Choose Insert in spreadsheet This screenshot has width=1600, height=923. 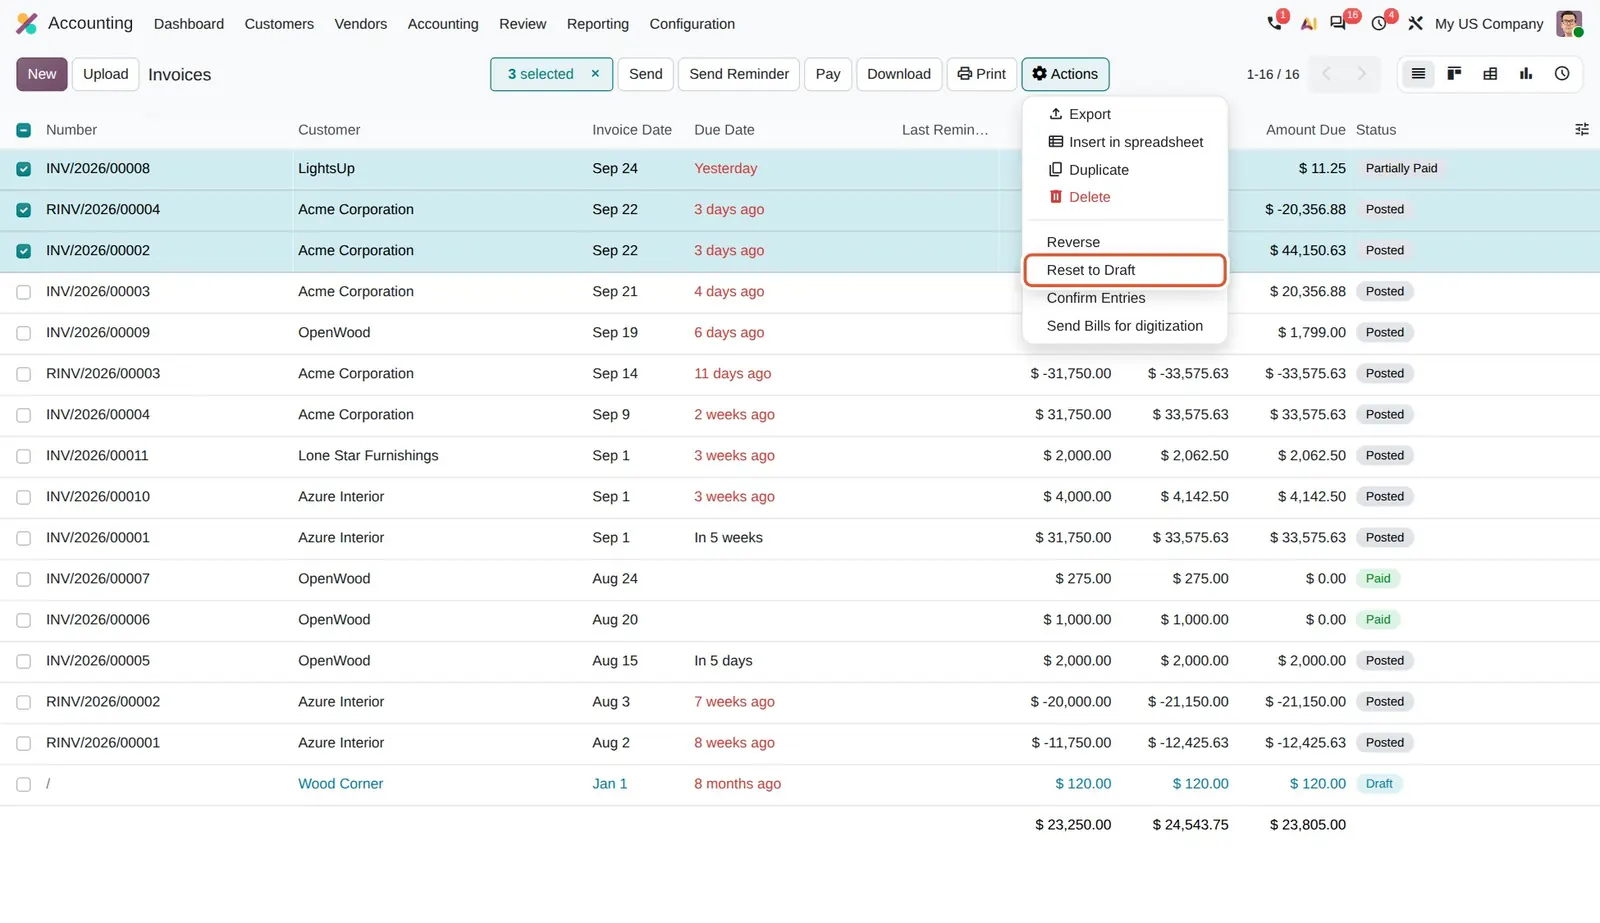[x=1125, y=142]
